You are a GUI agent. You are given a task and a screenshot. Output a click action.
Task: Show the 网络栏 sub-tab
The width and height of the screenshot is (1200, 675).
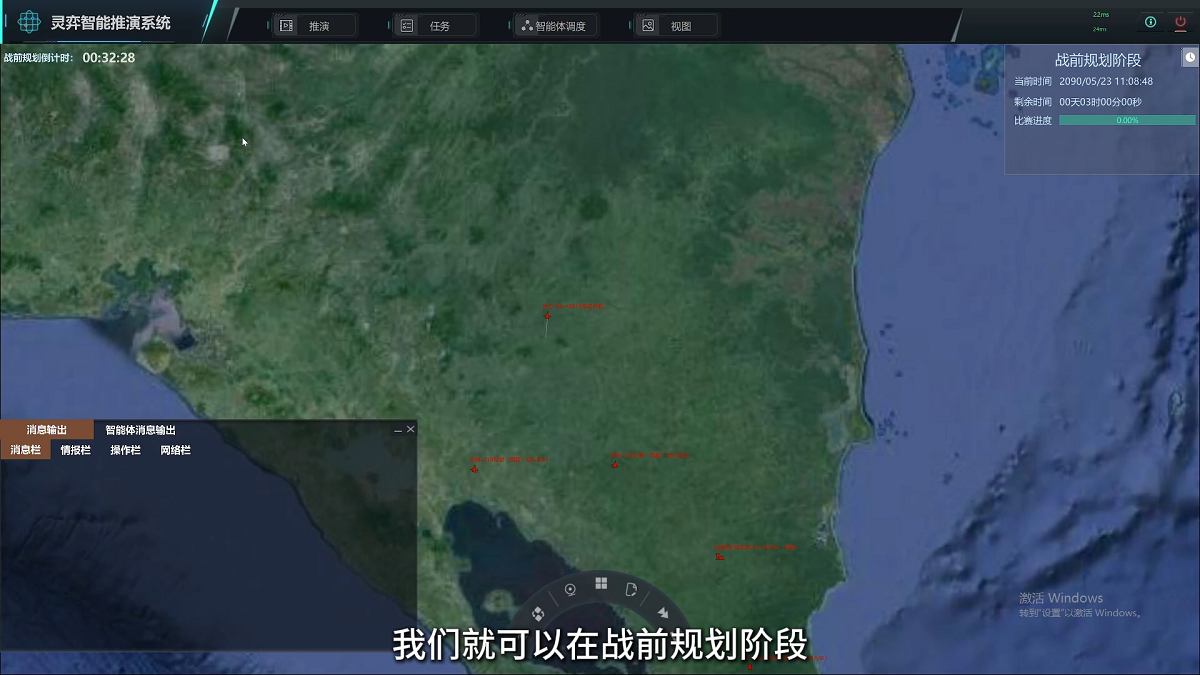tap(175, 450)
